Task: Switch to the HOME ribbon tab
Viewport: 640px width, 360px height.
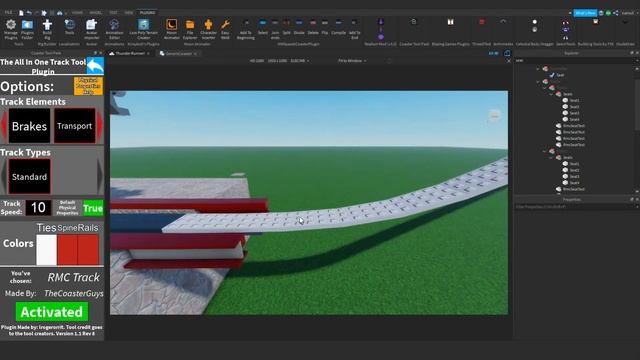Action: [77, 13]
